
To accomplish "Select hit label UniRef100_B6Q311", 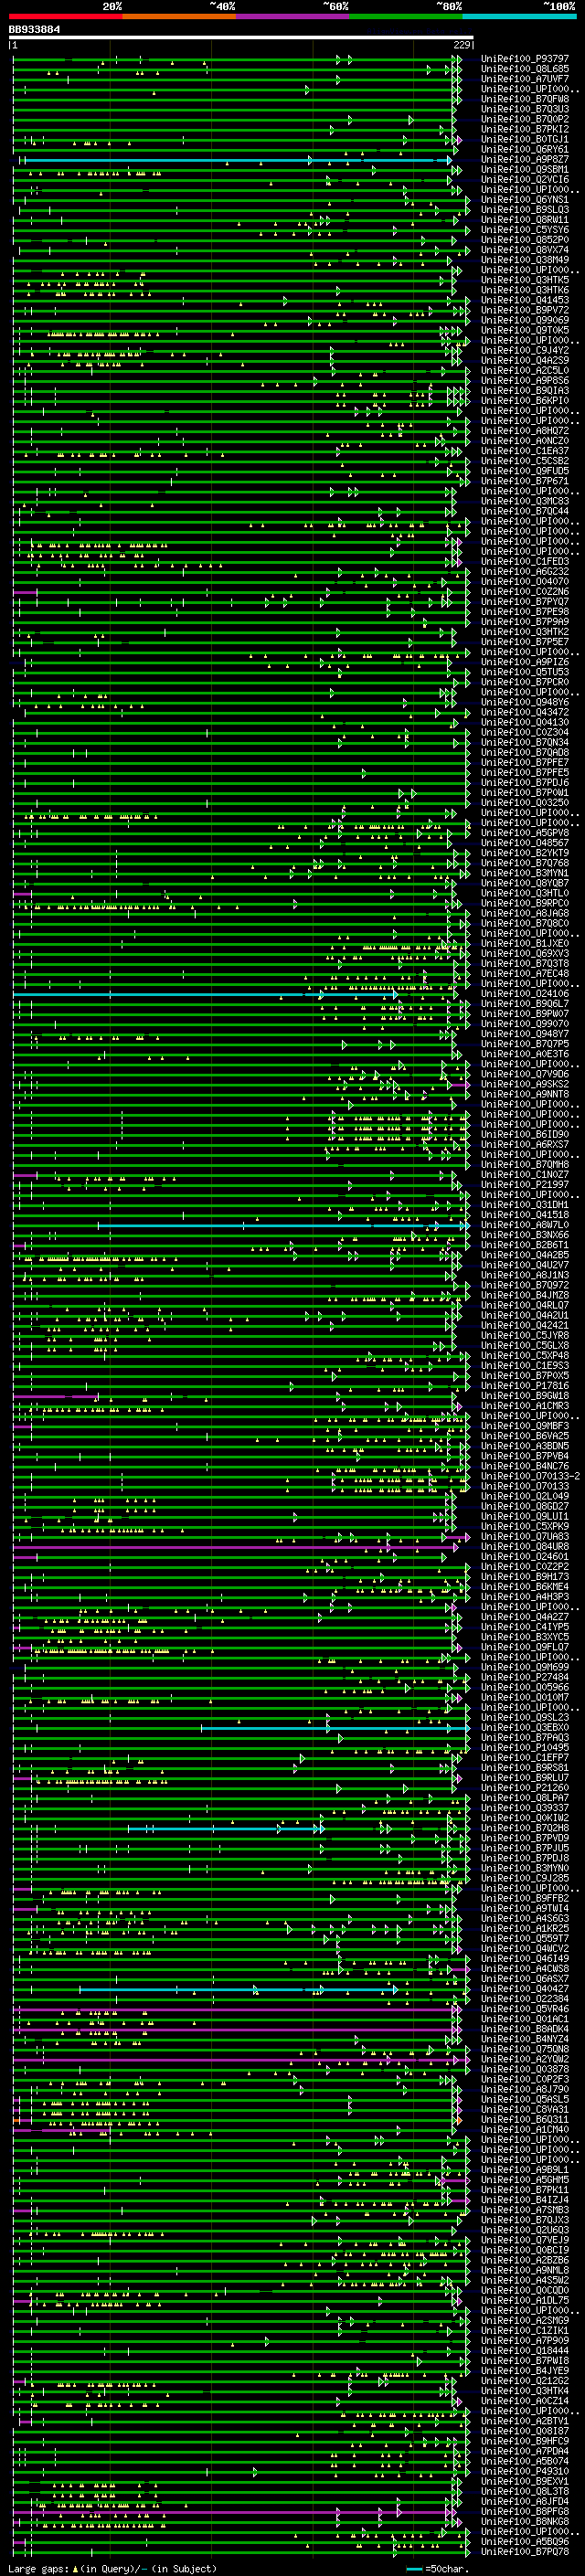I will click(x=525, y=2119).
